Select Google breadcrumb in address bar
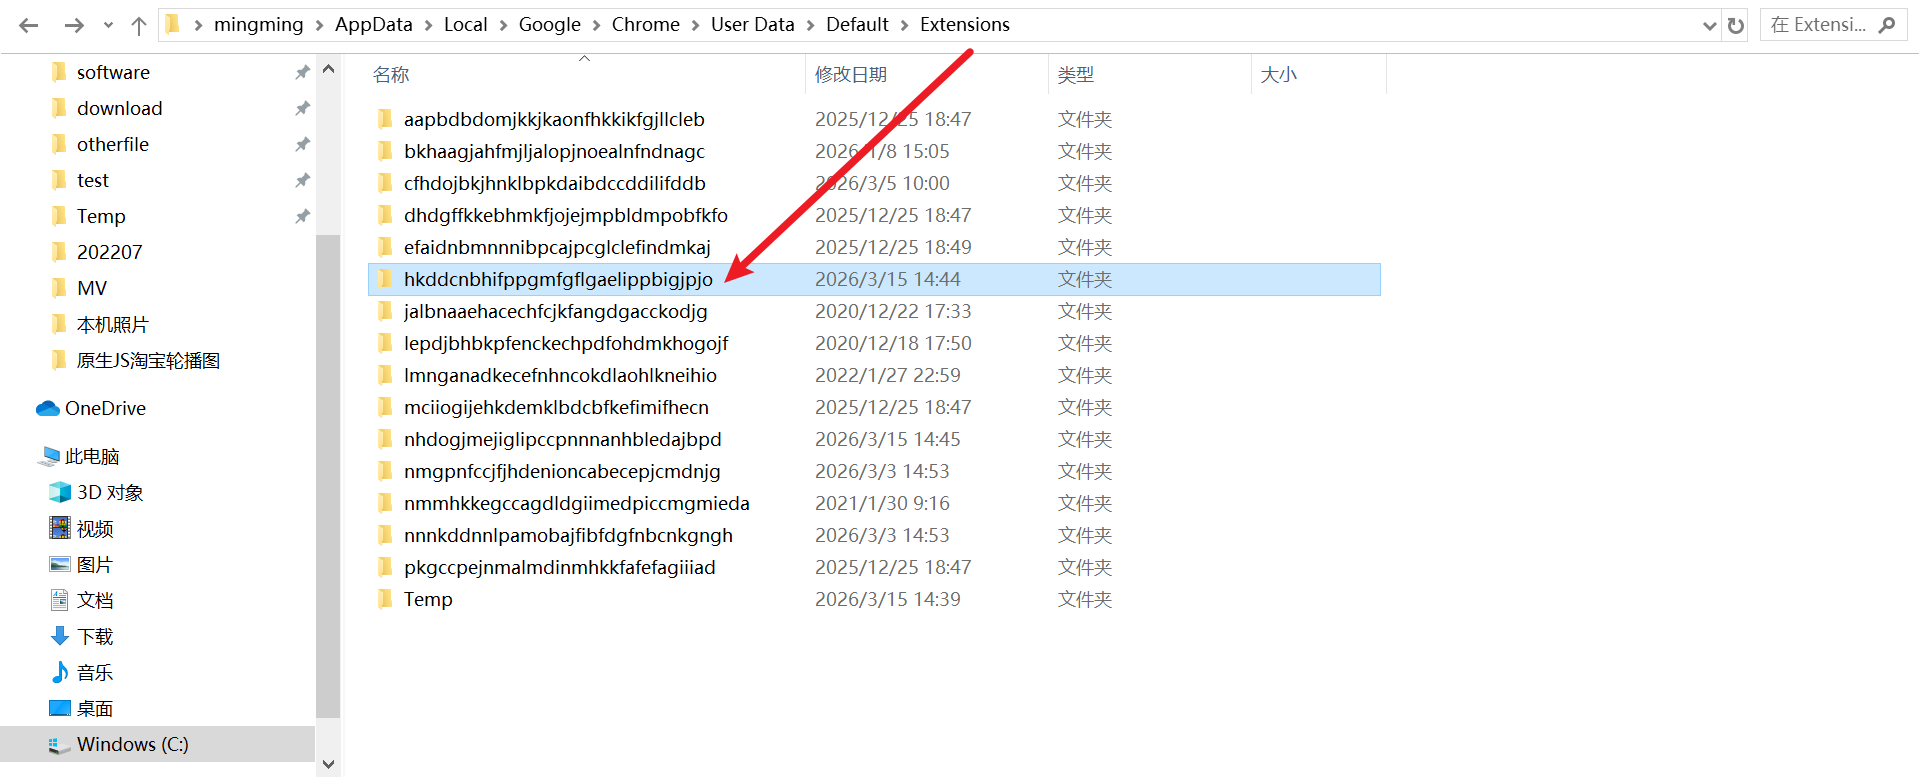Viewport: 1920px width, 777px height. point(549,25)
